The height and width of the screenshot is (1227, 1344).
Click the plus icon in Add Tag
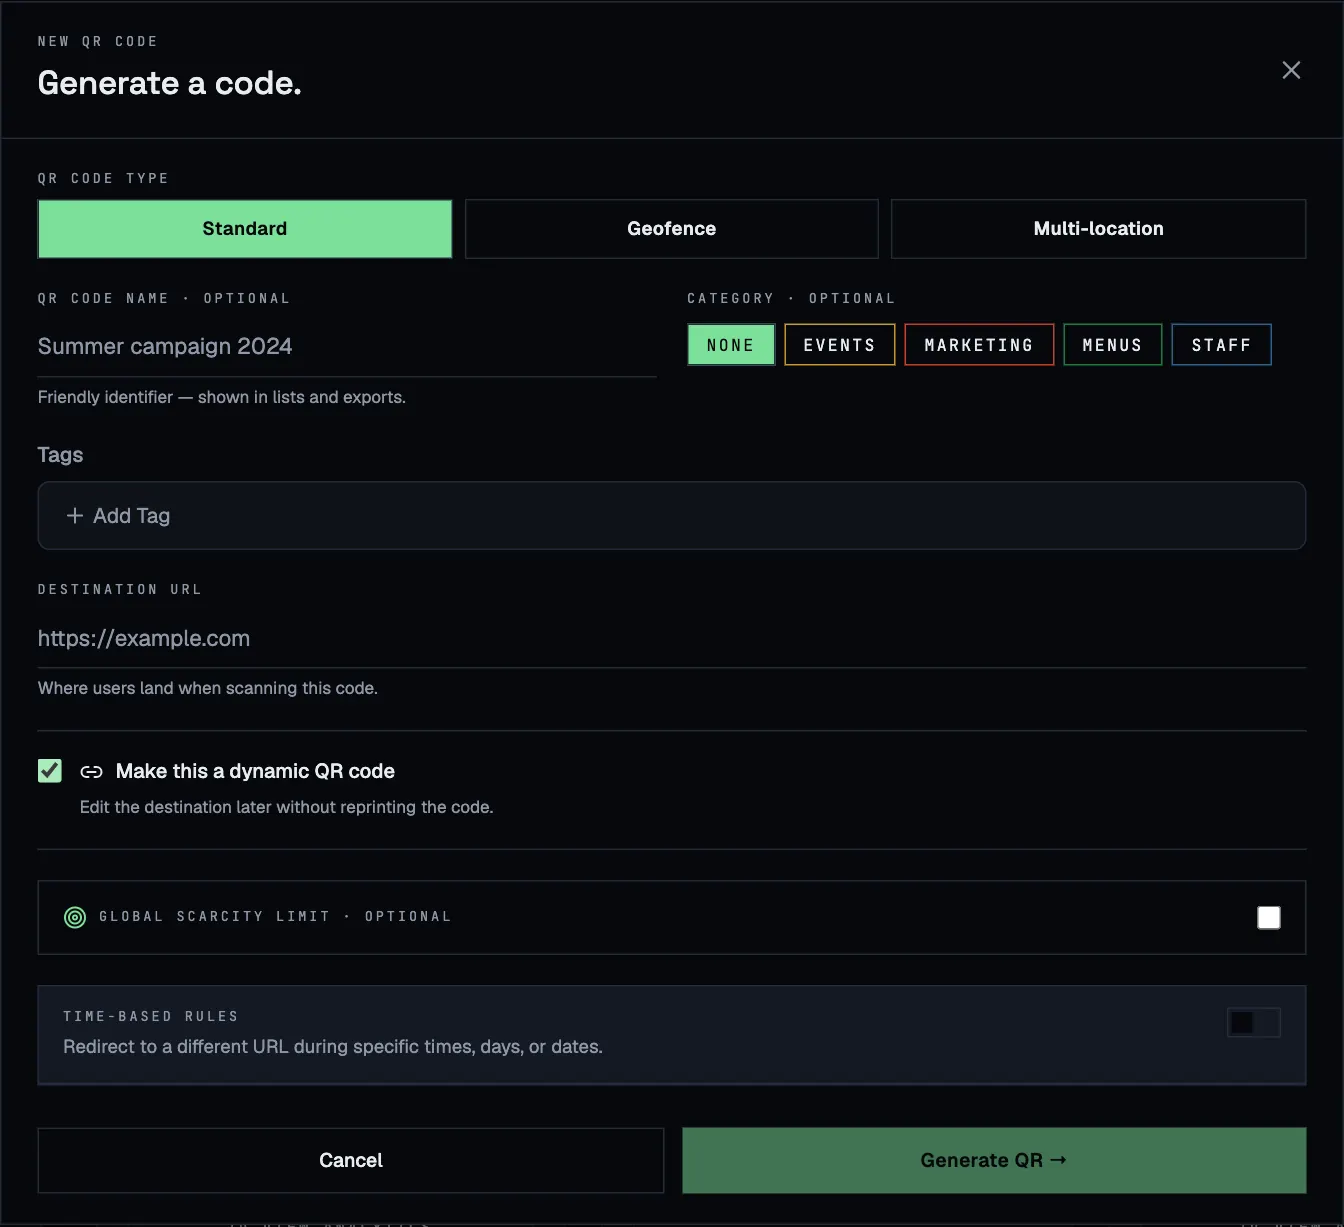click(x=75, y=516)
